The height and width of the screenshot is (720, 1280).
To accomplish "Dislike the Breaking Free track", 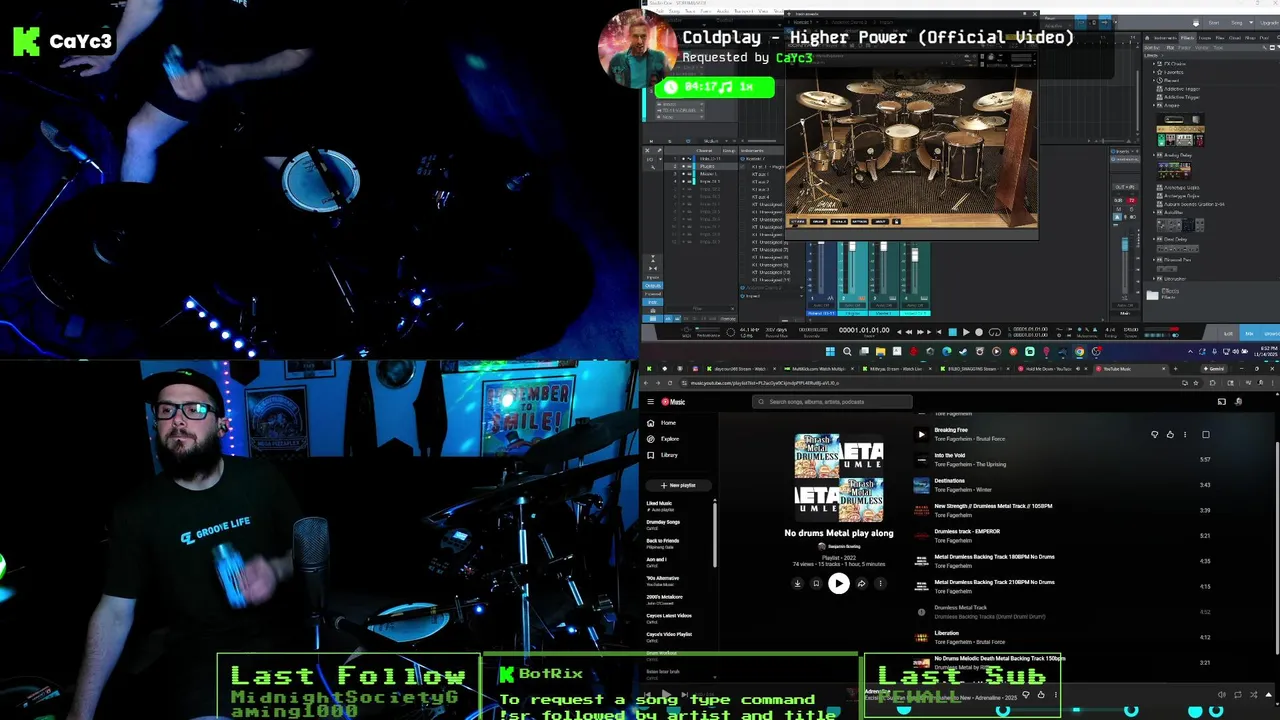I will [1155, 434].
